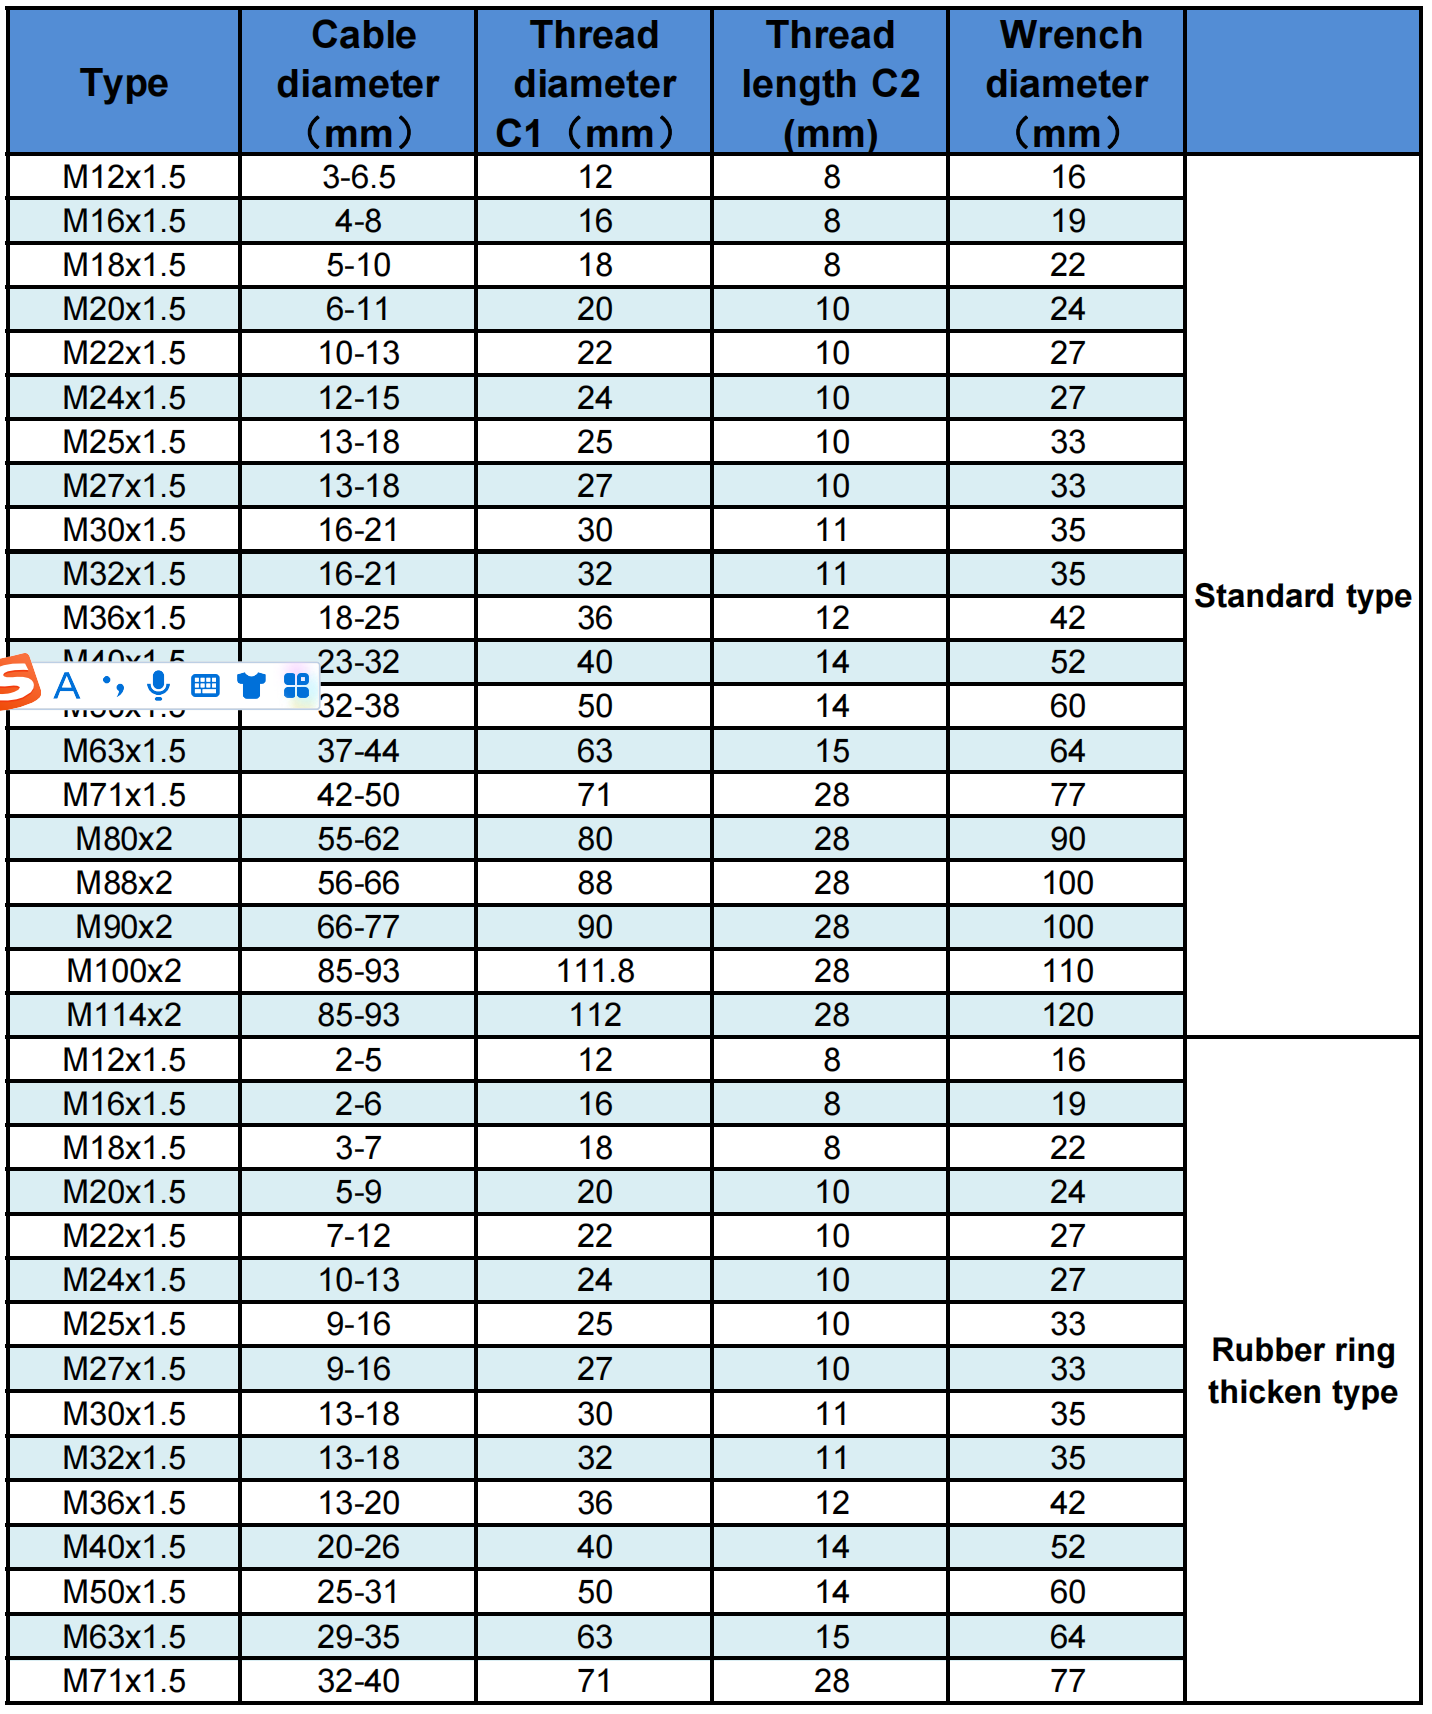1432x1714 pixels.
Task: Click the 'Wrench diameter (mm)' header
Action: tap(1067, 82)
